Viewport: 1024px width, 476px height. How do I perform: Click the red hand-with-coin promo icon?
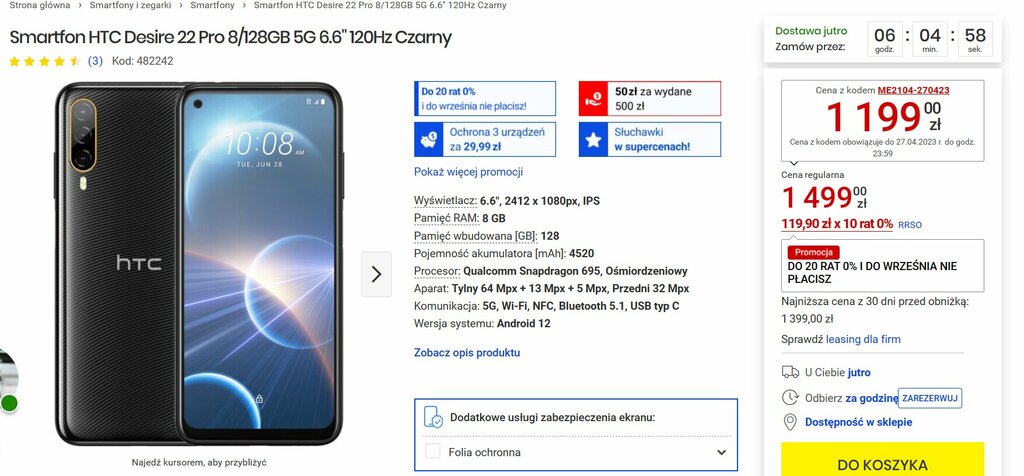[594, 99]
